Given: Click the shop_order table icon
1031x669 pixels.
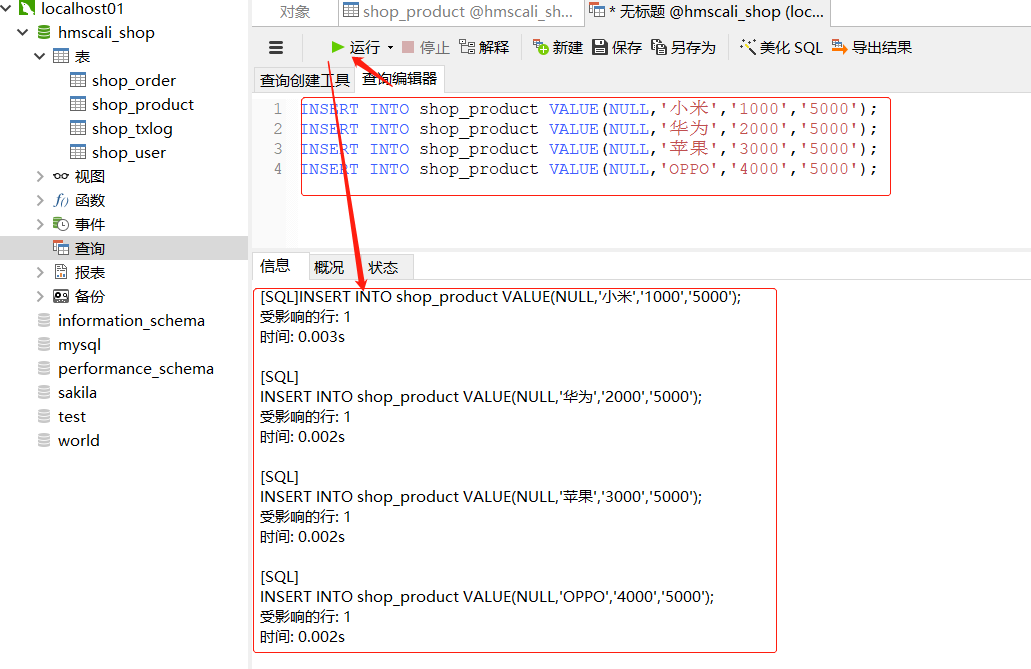Looking at the screenshot, I should (x=78, y=80).
